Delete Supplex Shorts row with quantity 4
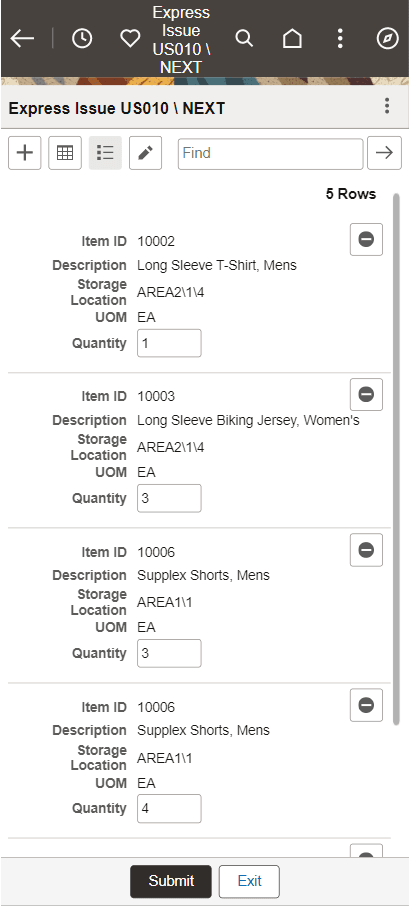 (366, 706)
